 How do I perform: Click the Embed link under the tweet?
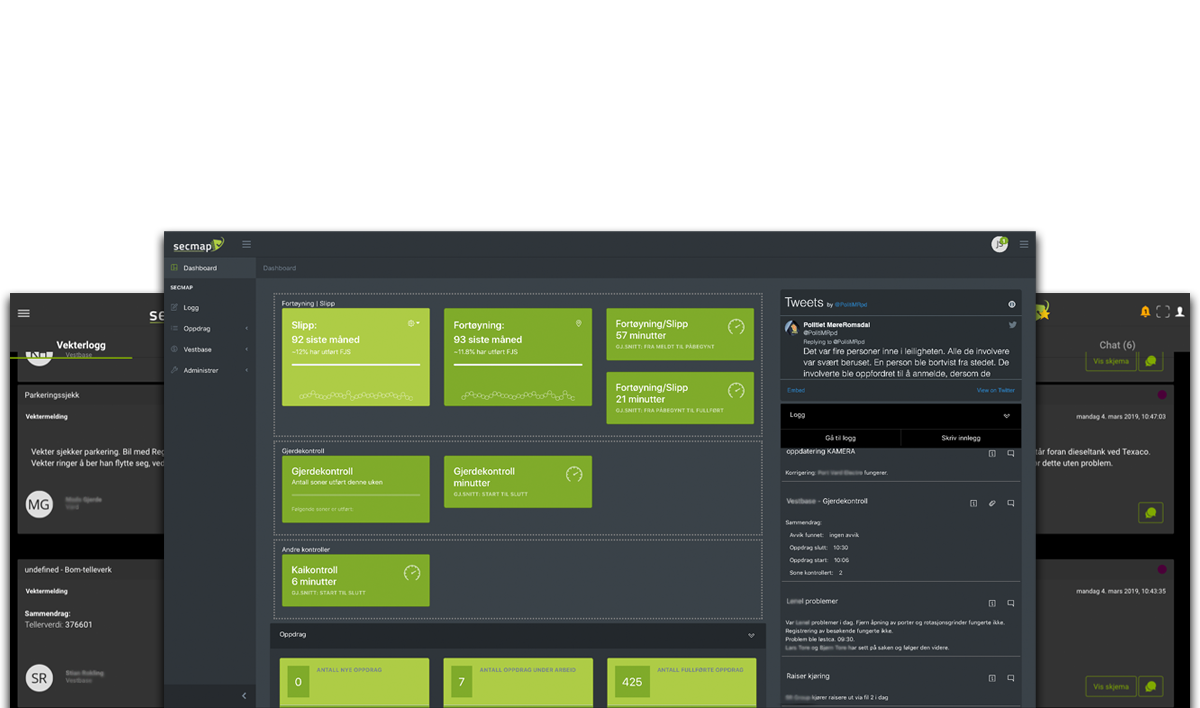coord(796,390)
